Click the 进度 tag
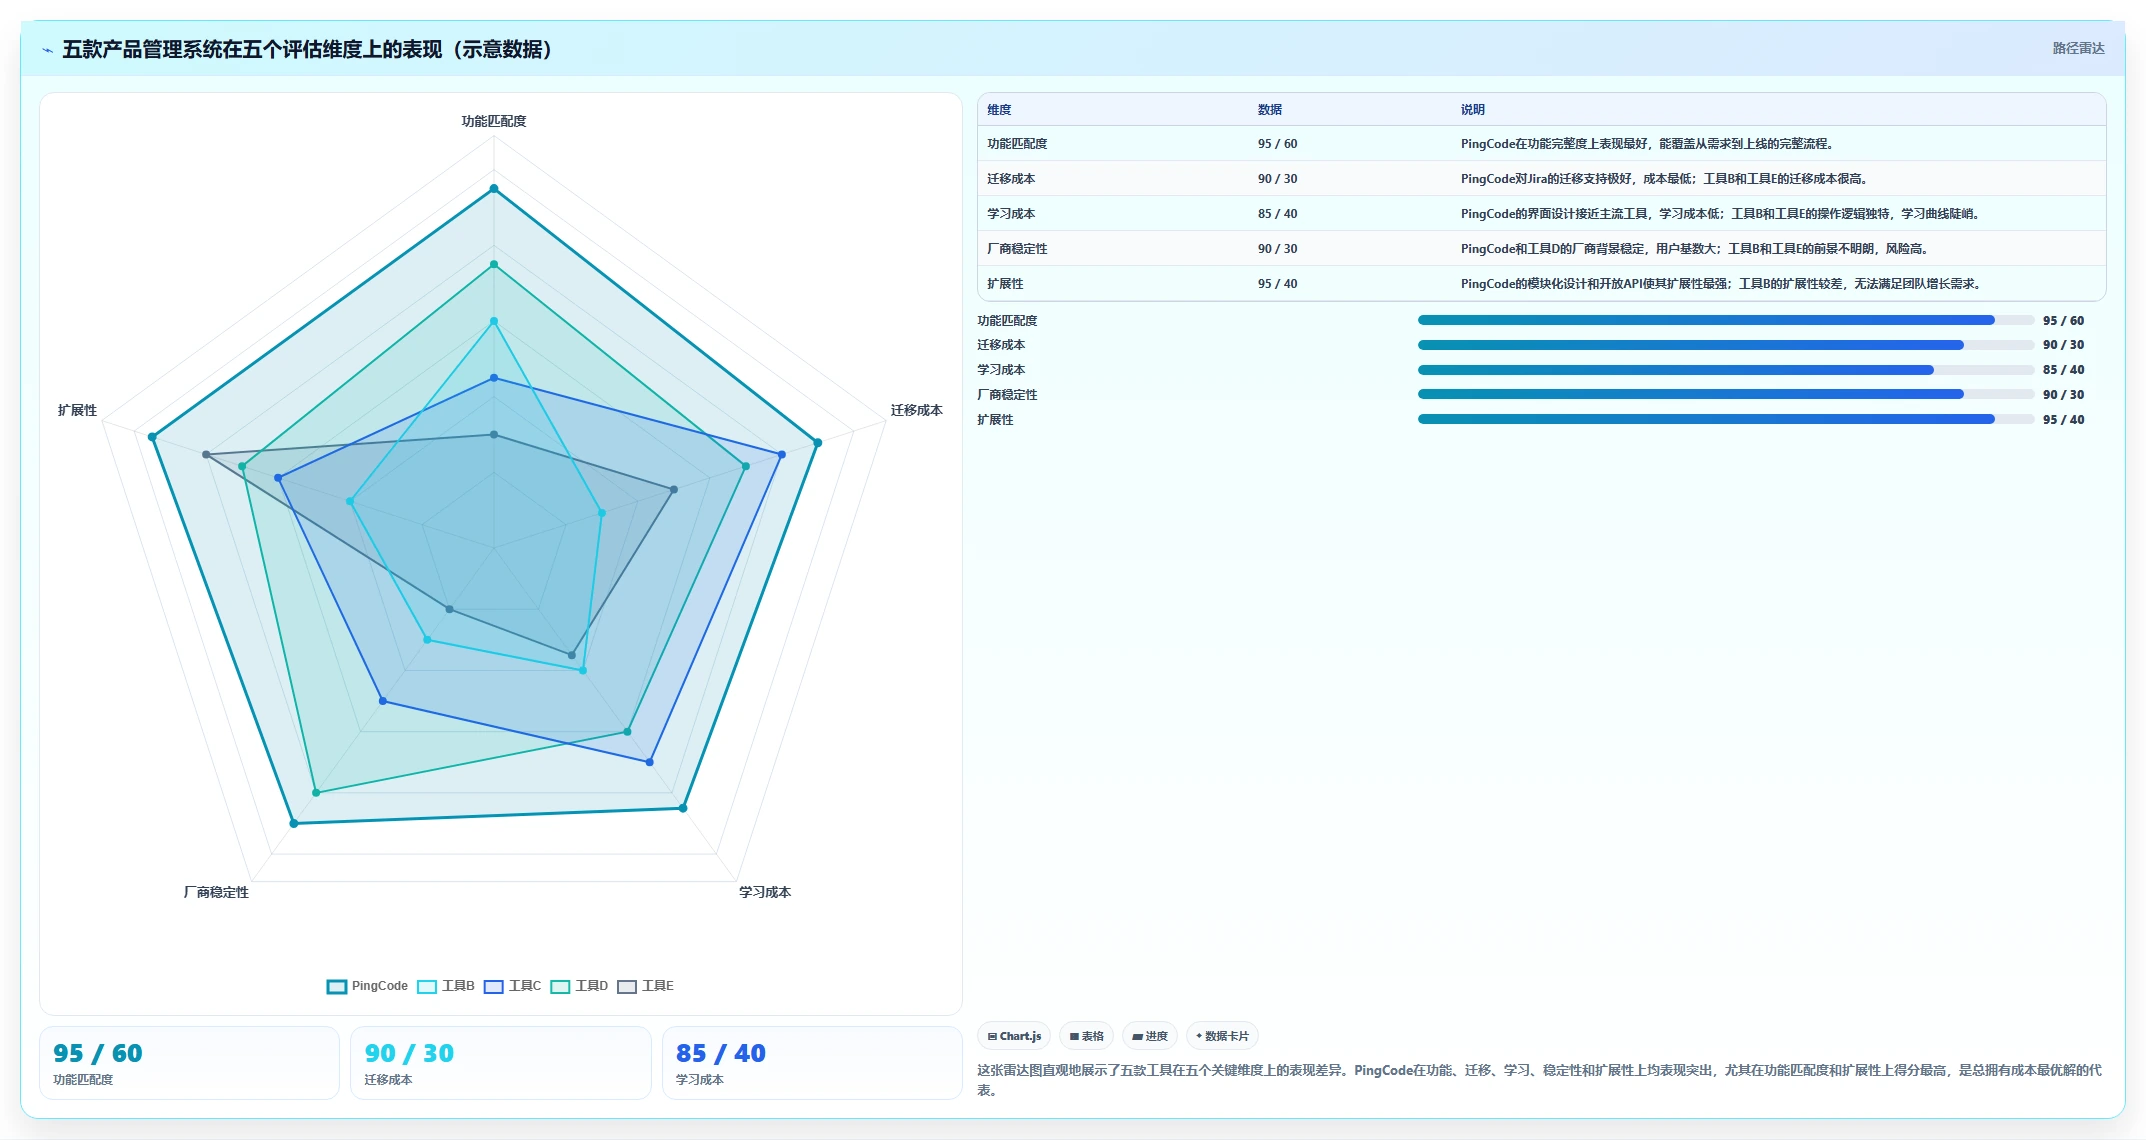 (x=1150, y=1036)
